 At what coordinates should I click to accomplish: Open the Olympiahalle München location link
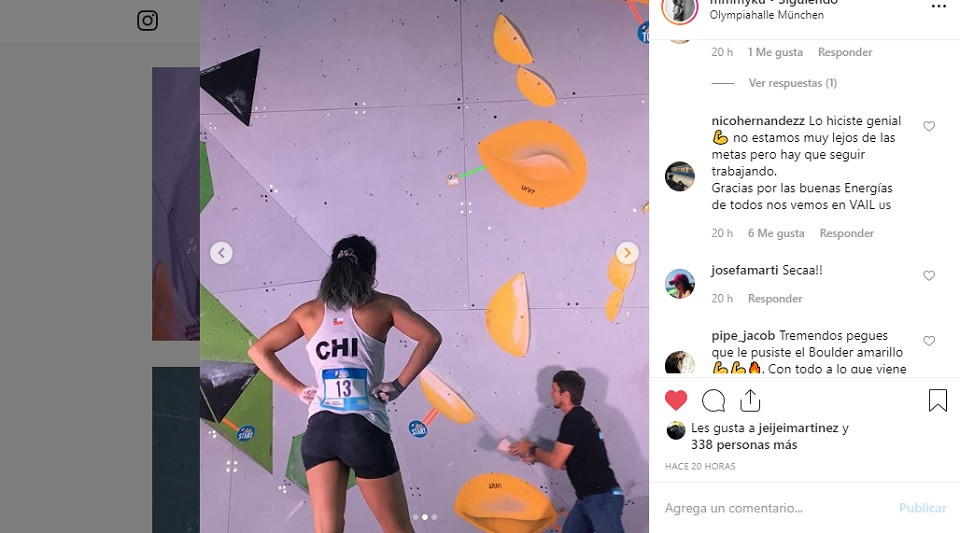click(x=767, y=15)
